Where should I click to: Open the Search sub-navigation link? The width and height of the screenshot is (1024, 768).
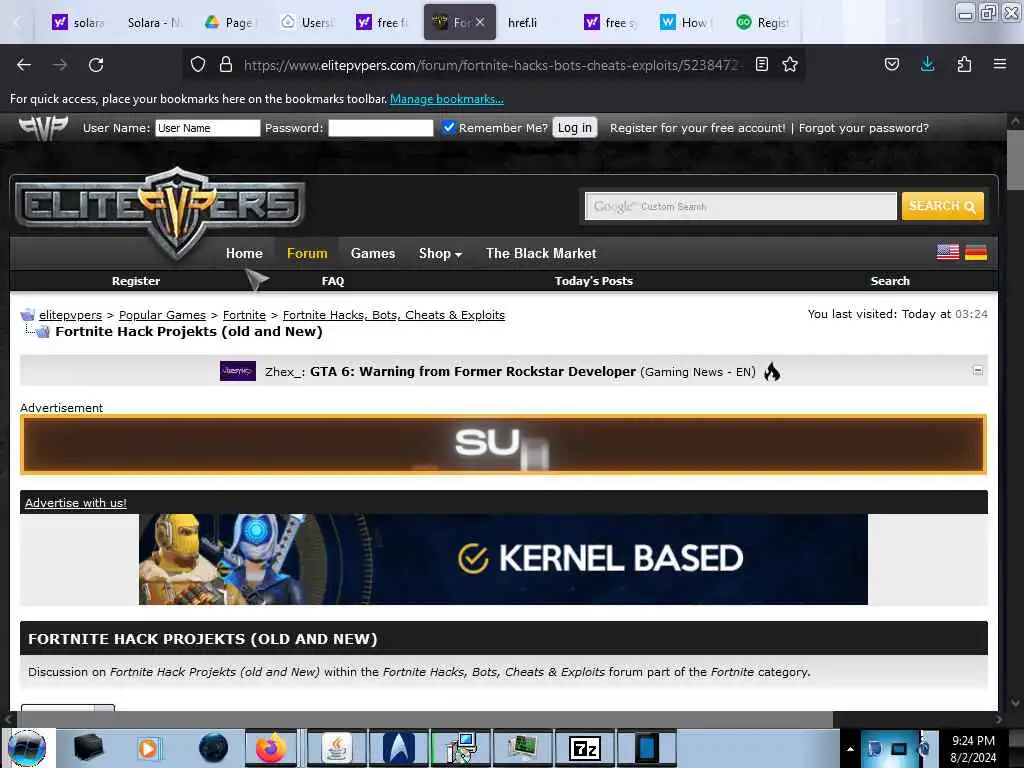tap(890, 281)
